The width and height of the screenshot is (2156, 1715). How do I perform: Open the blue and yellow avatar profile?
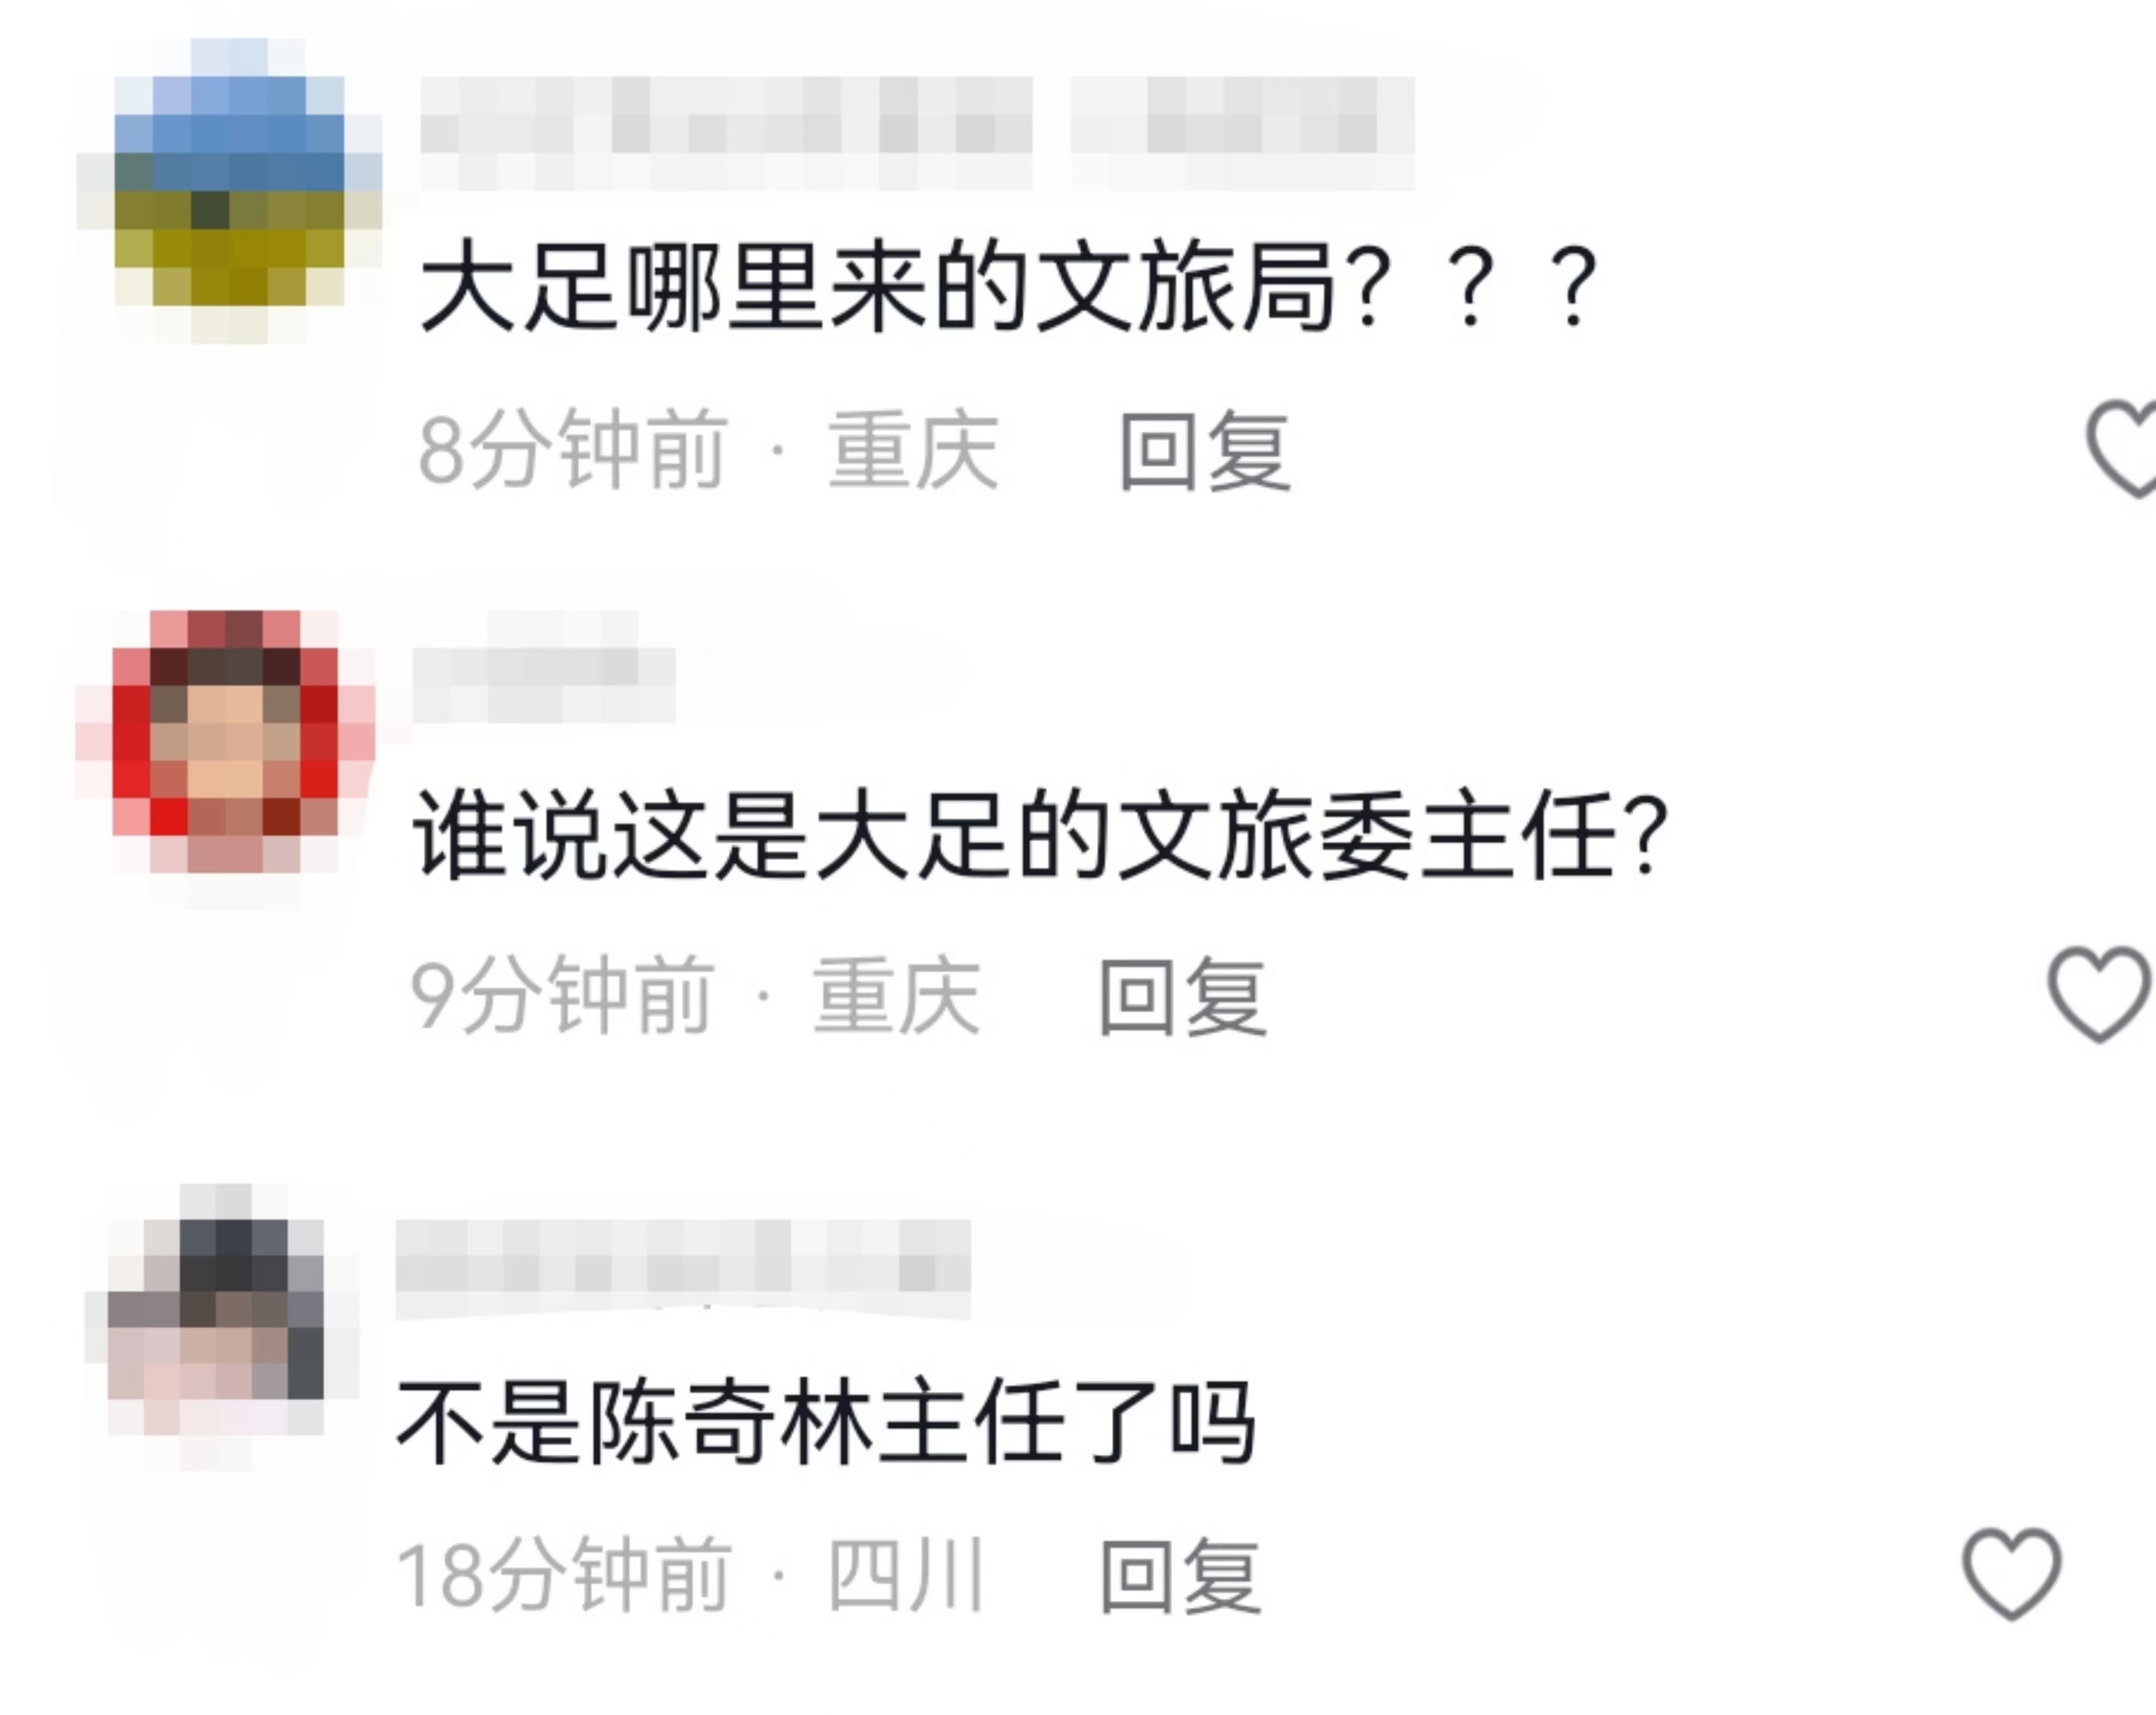(x=230, y=190)
